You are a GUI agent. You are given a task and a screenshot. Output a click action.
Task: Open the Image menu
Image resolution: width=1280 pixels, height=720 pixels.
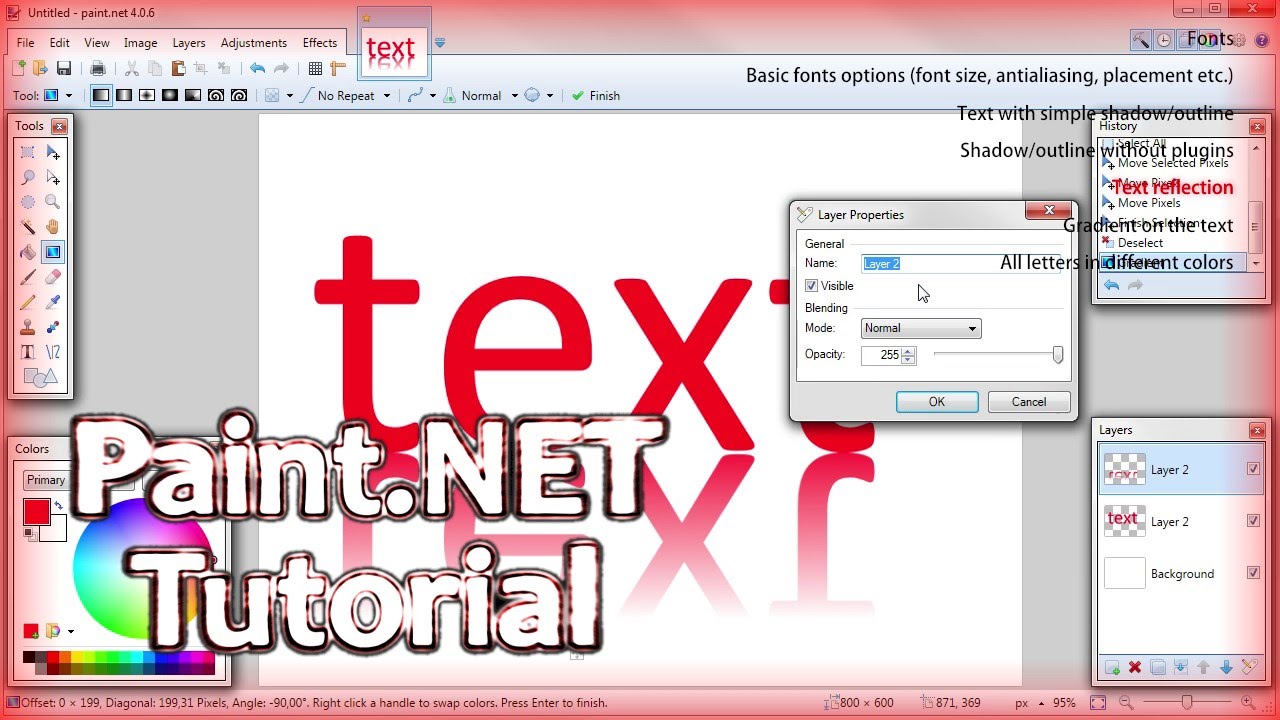[141, 43]
